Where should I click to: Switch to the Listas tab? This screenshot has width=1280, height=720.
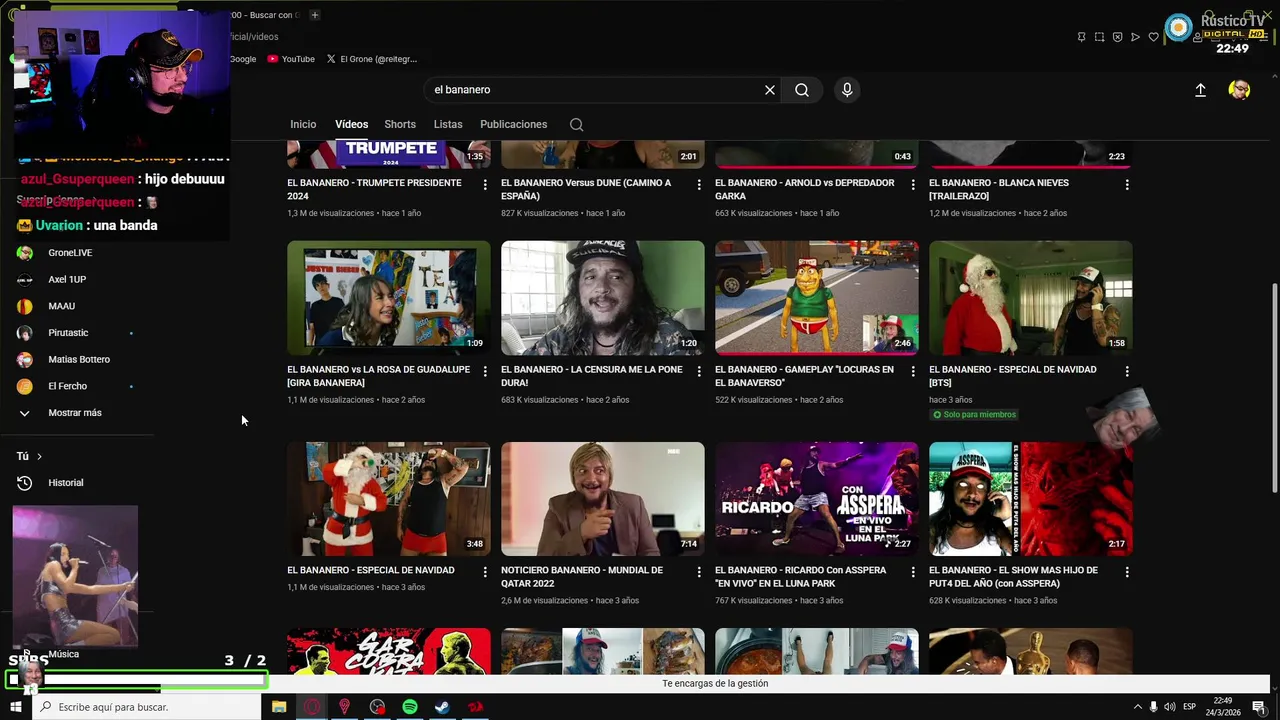[x=448, y=125]
